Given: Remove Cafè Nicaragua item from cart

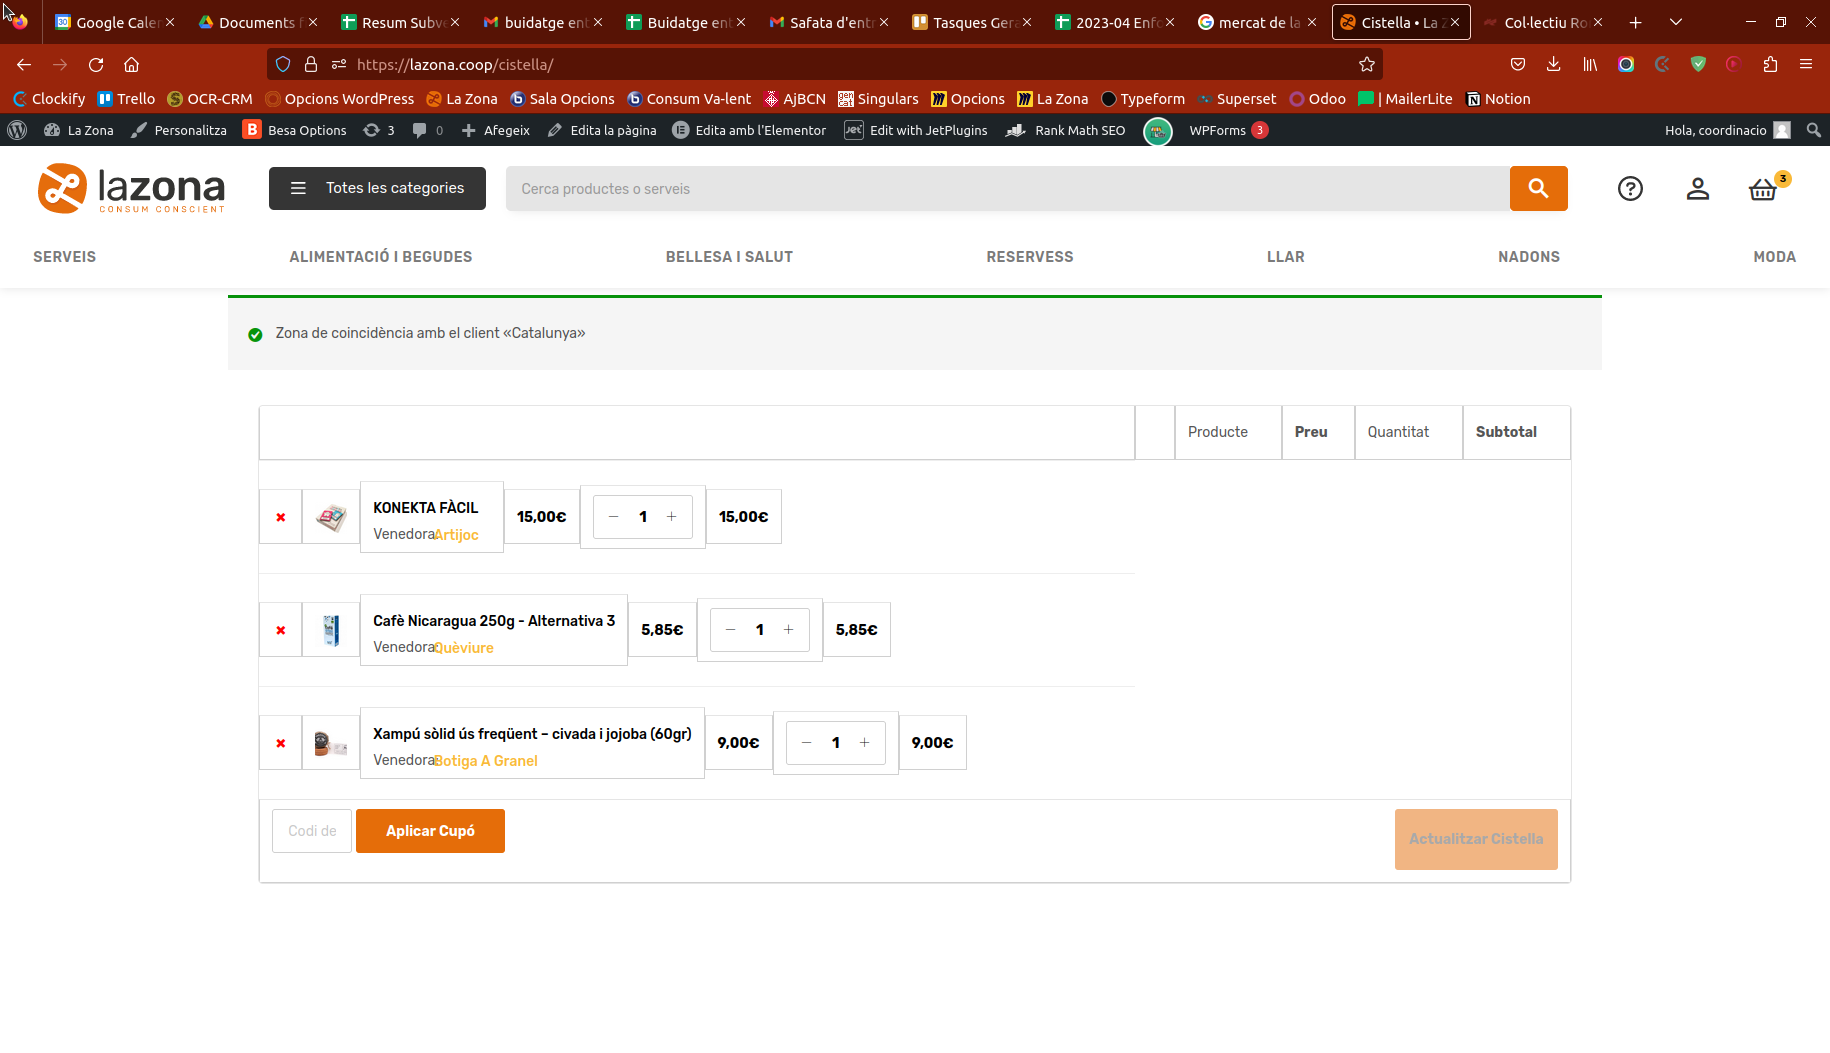Looking at the screenshot, I should pyautogui.click(x=281, y=630).
